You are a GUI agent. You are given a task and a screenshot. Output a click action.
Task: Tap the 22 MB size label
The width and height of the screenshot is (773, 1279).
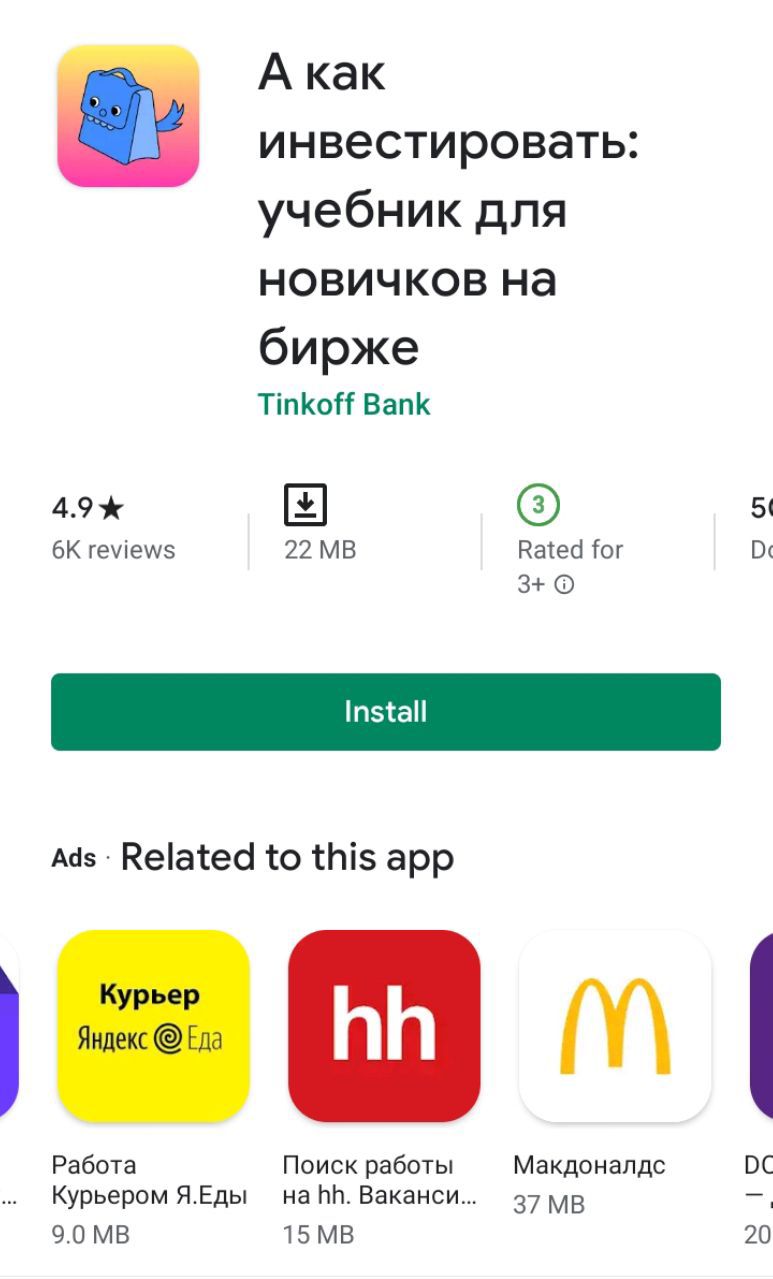[320, 550]
